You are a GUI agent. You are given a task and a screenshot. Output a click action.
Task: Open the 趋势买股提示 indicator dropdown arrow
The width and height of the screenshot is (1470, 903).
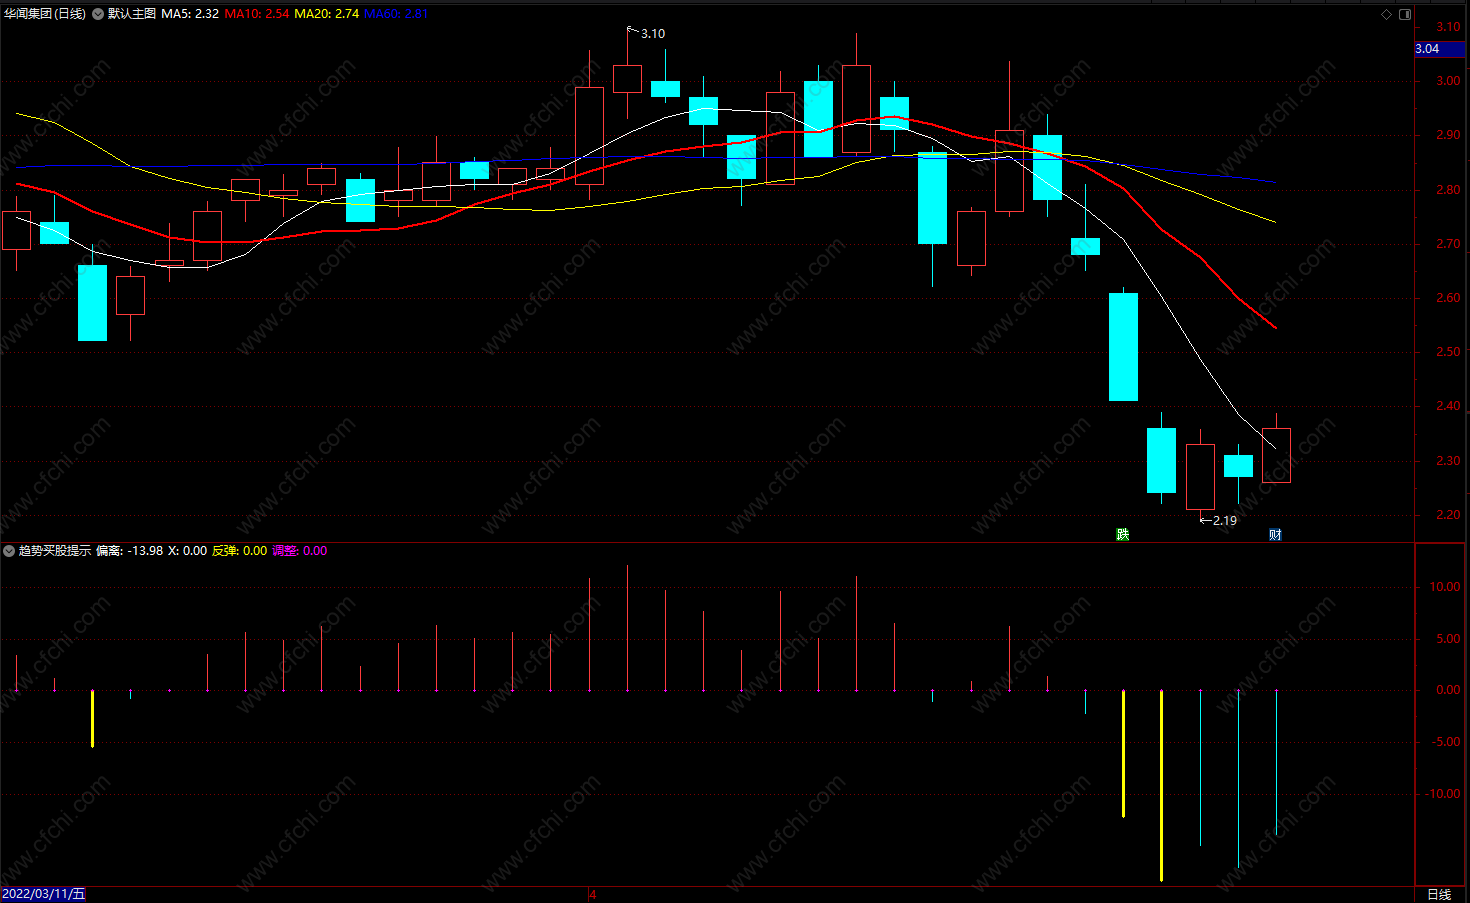[9, 551]
